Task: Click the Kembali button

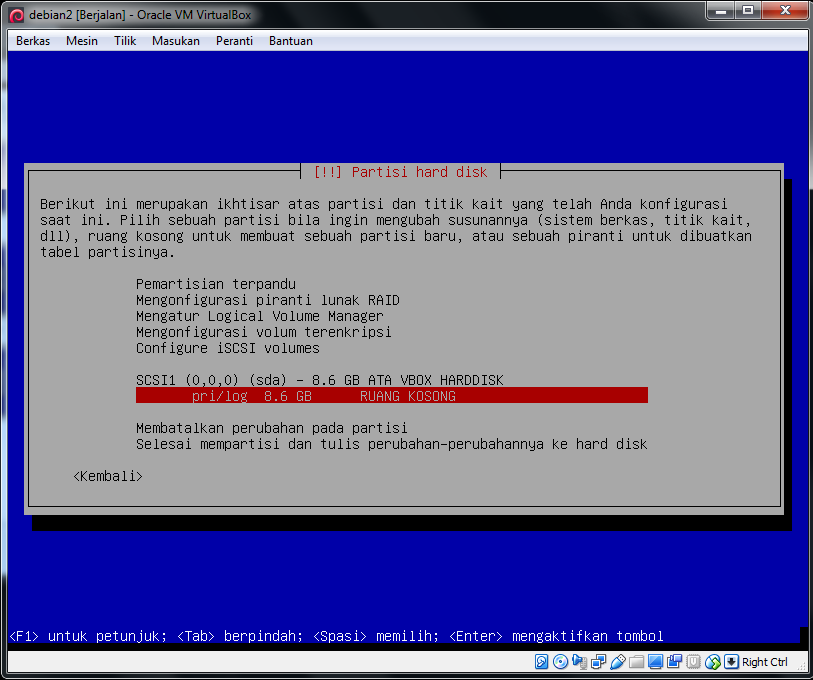Action: (x=108, y=476)
